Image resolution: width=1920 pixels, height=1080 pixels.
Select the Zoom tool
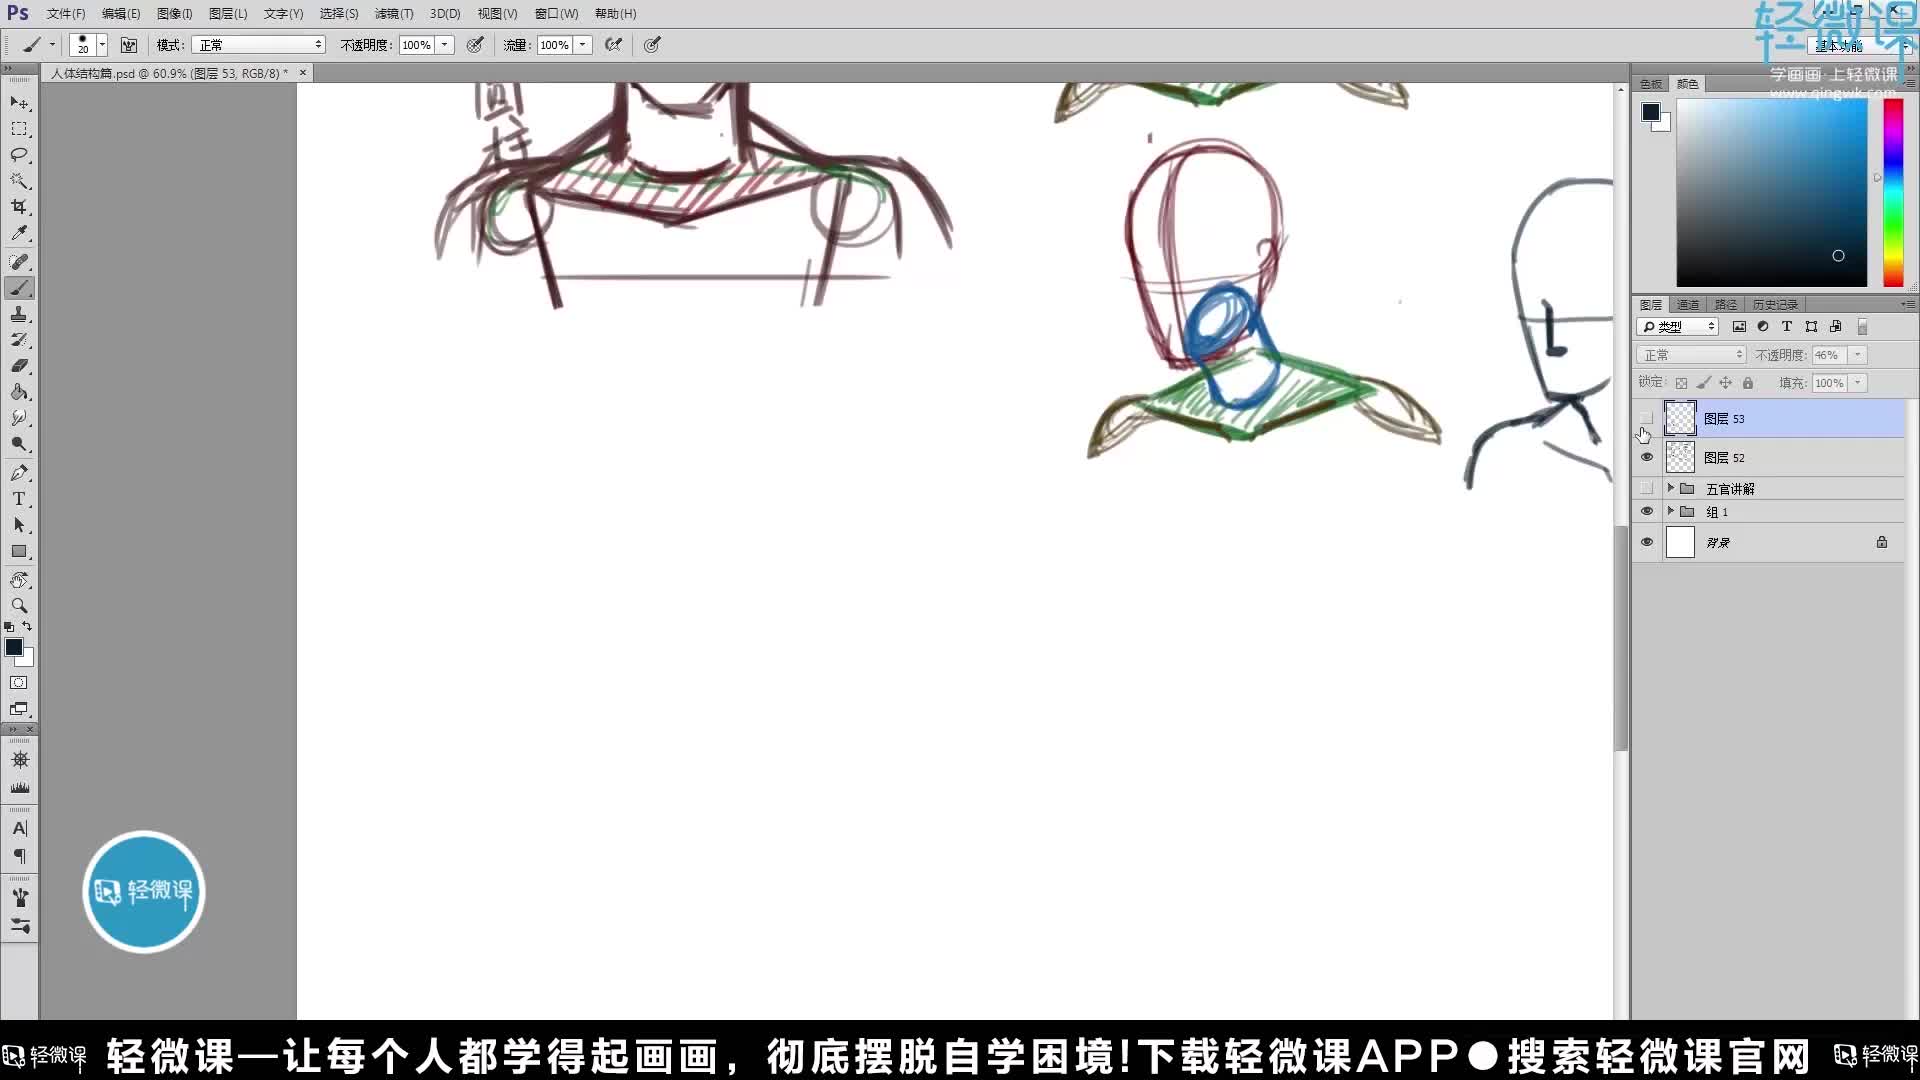[x=19, y=606]
